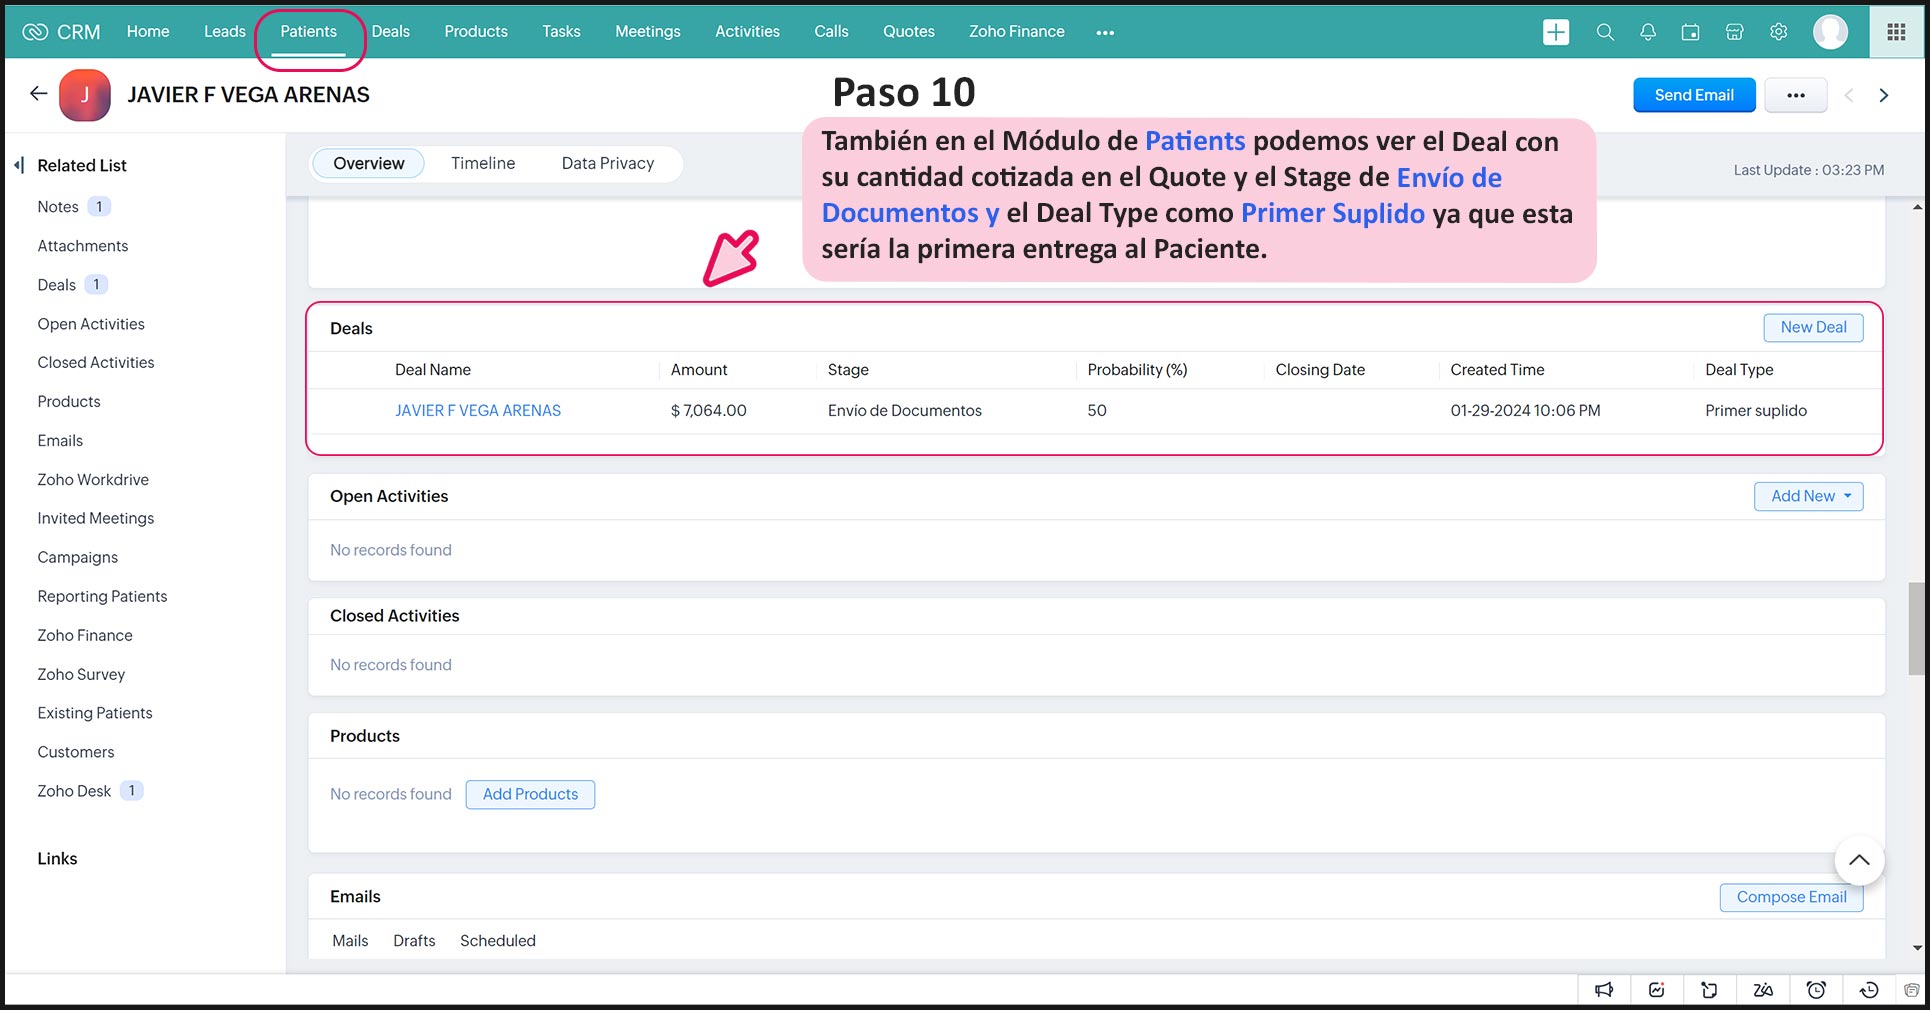Open the JAVIER F VEGA ARENAS deal link
The image size is (1930, 1010).
click(477, 410)
